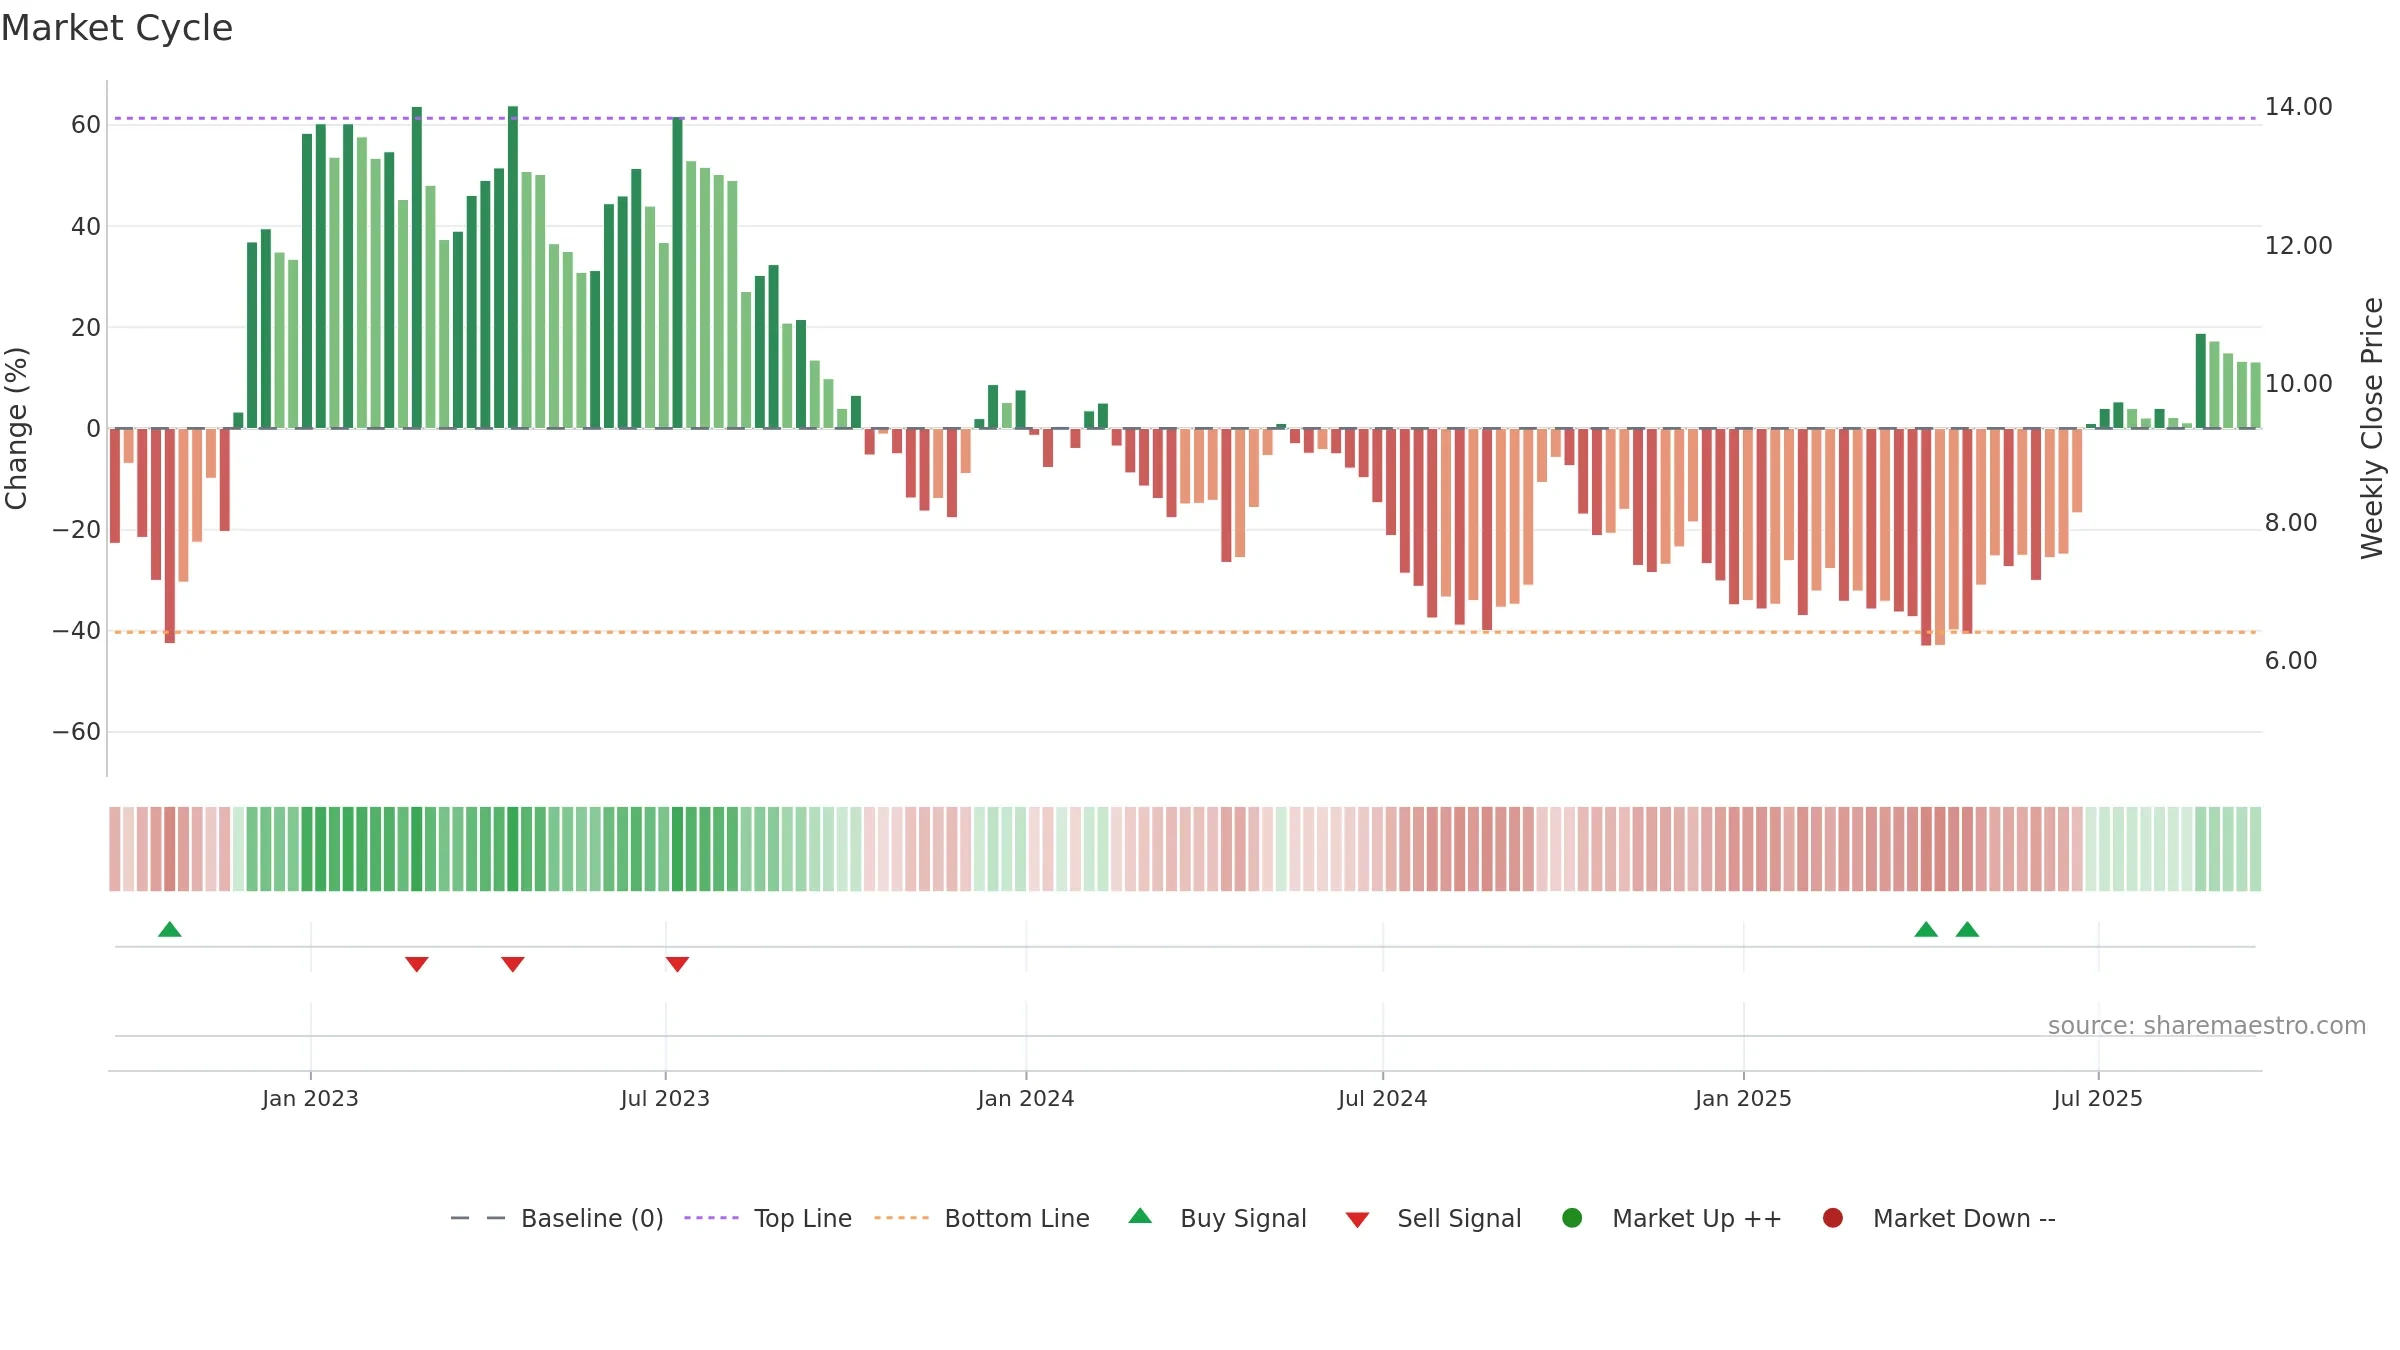Click the first of two buy signals in 2025

pyautogui.click(x=1926, y=929)
